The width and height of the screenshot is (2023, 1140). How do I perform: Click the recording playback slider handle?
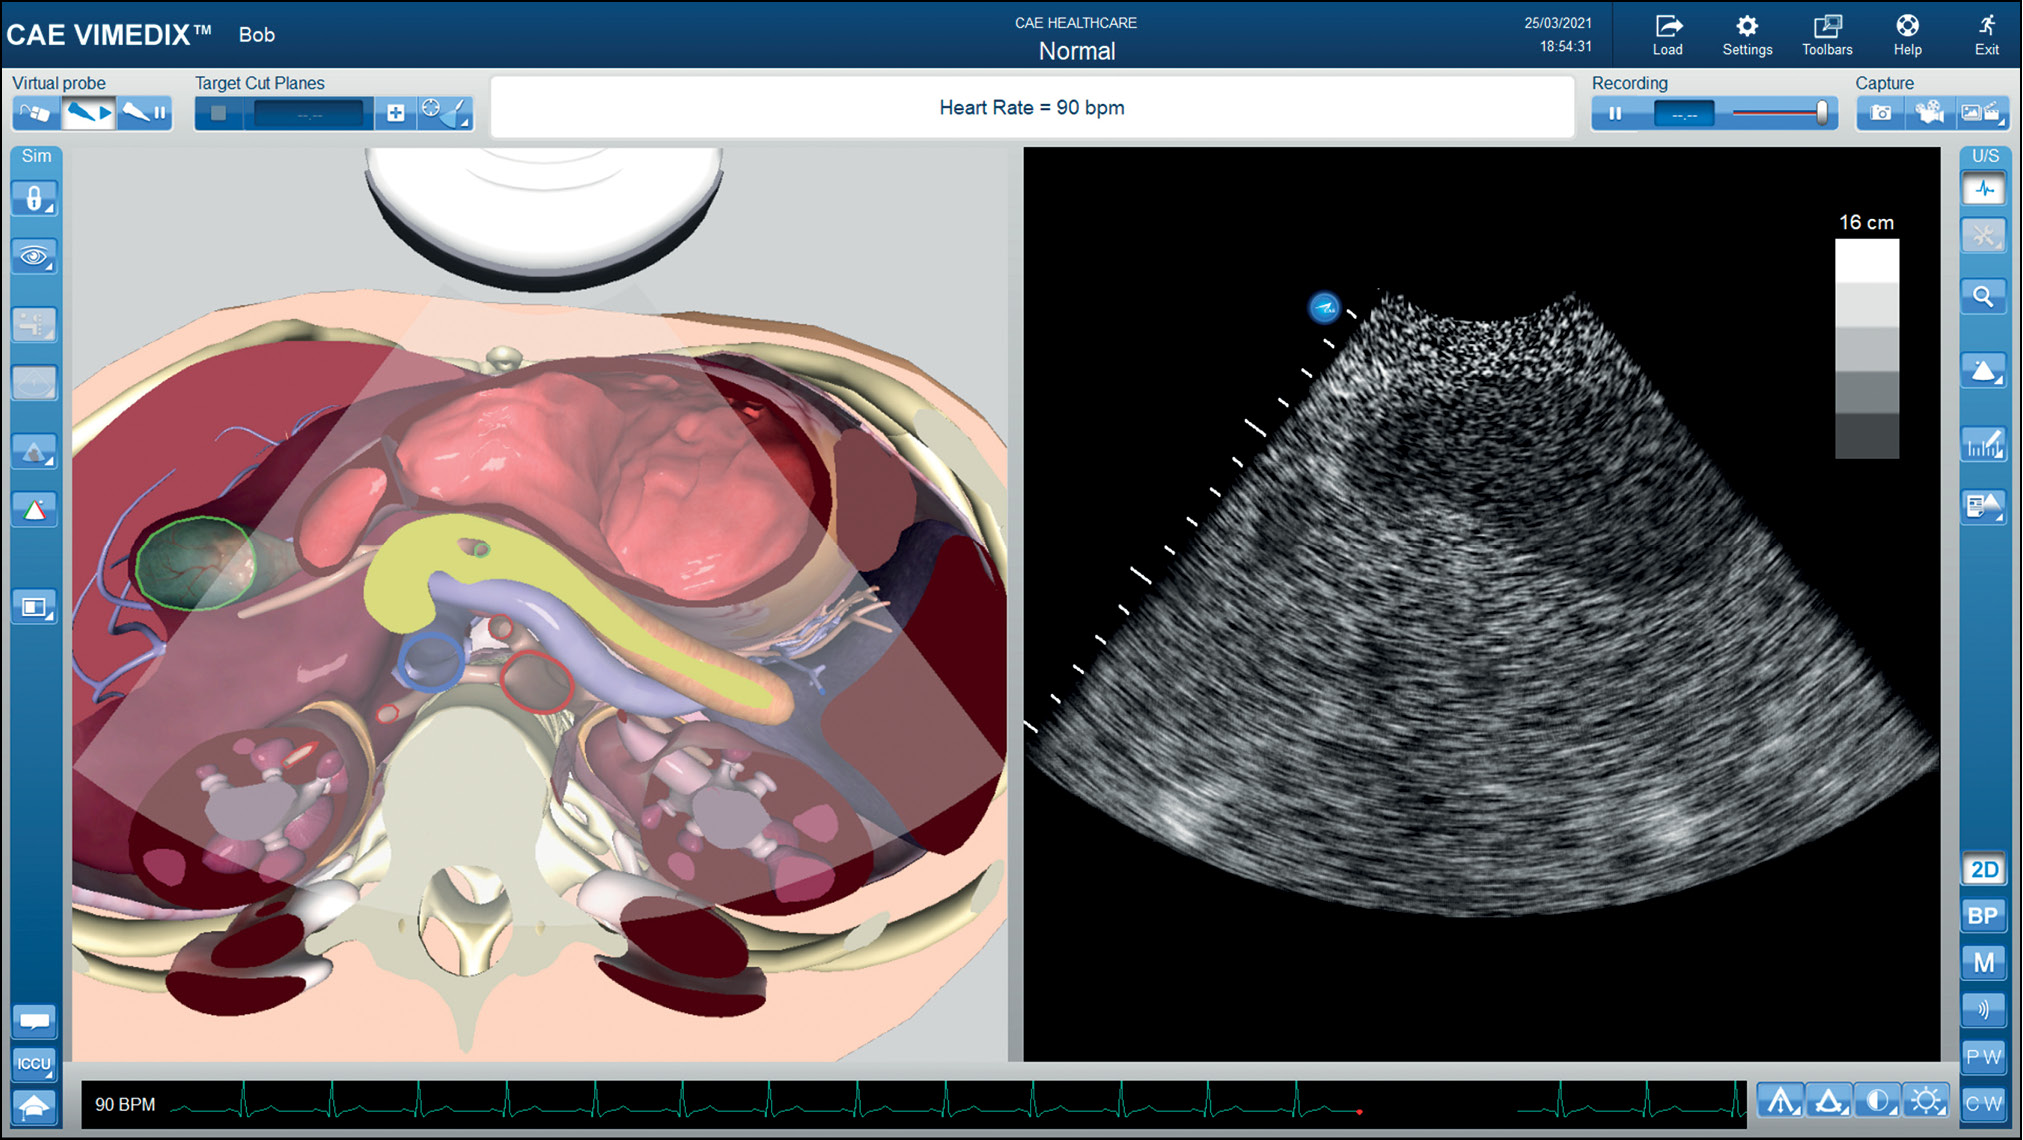(x=1821, y=113)
